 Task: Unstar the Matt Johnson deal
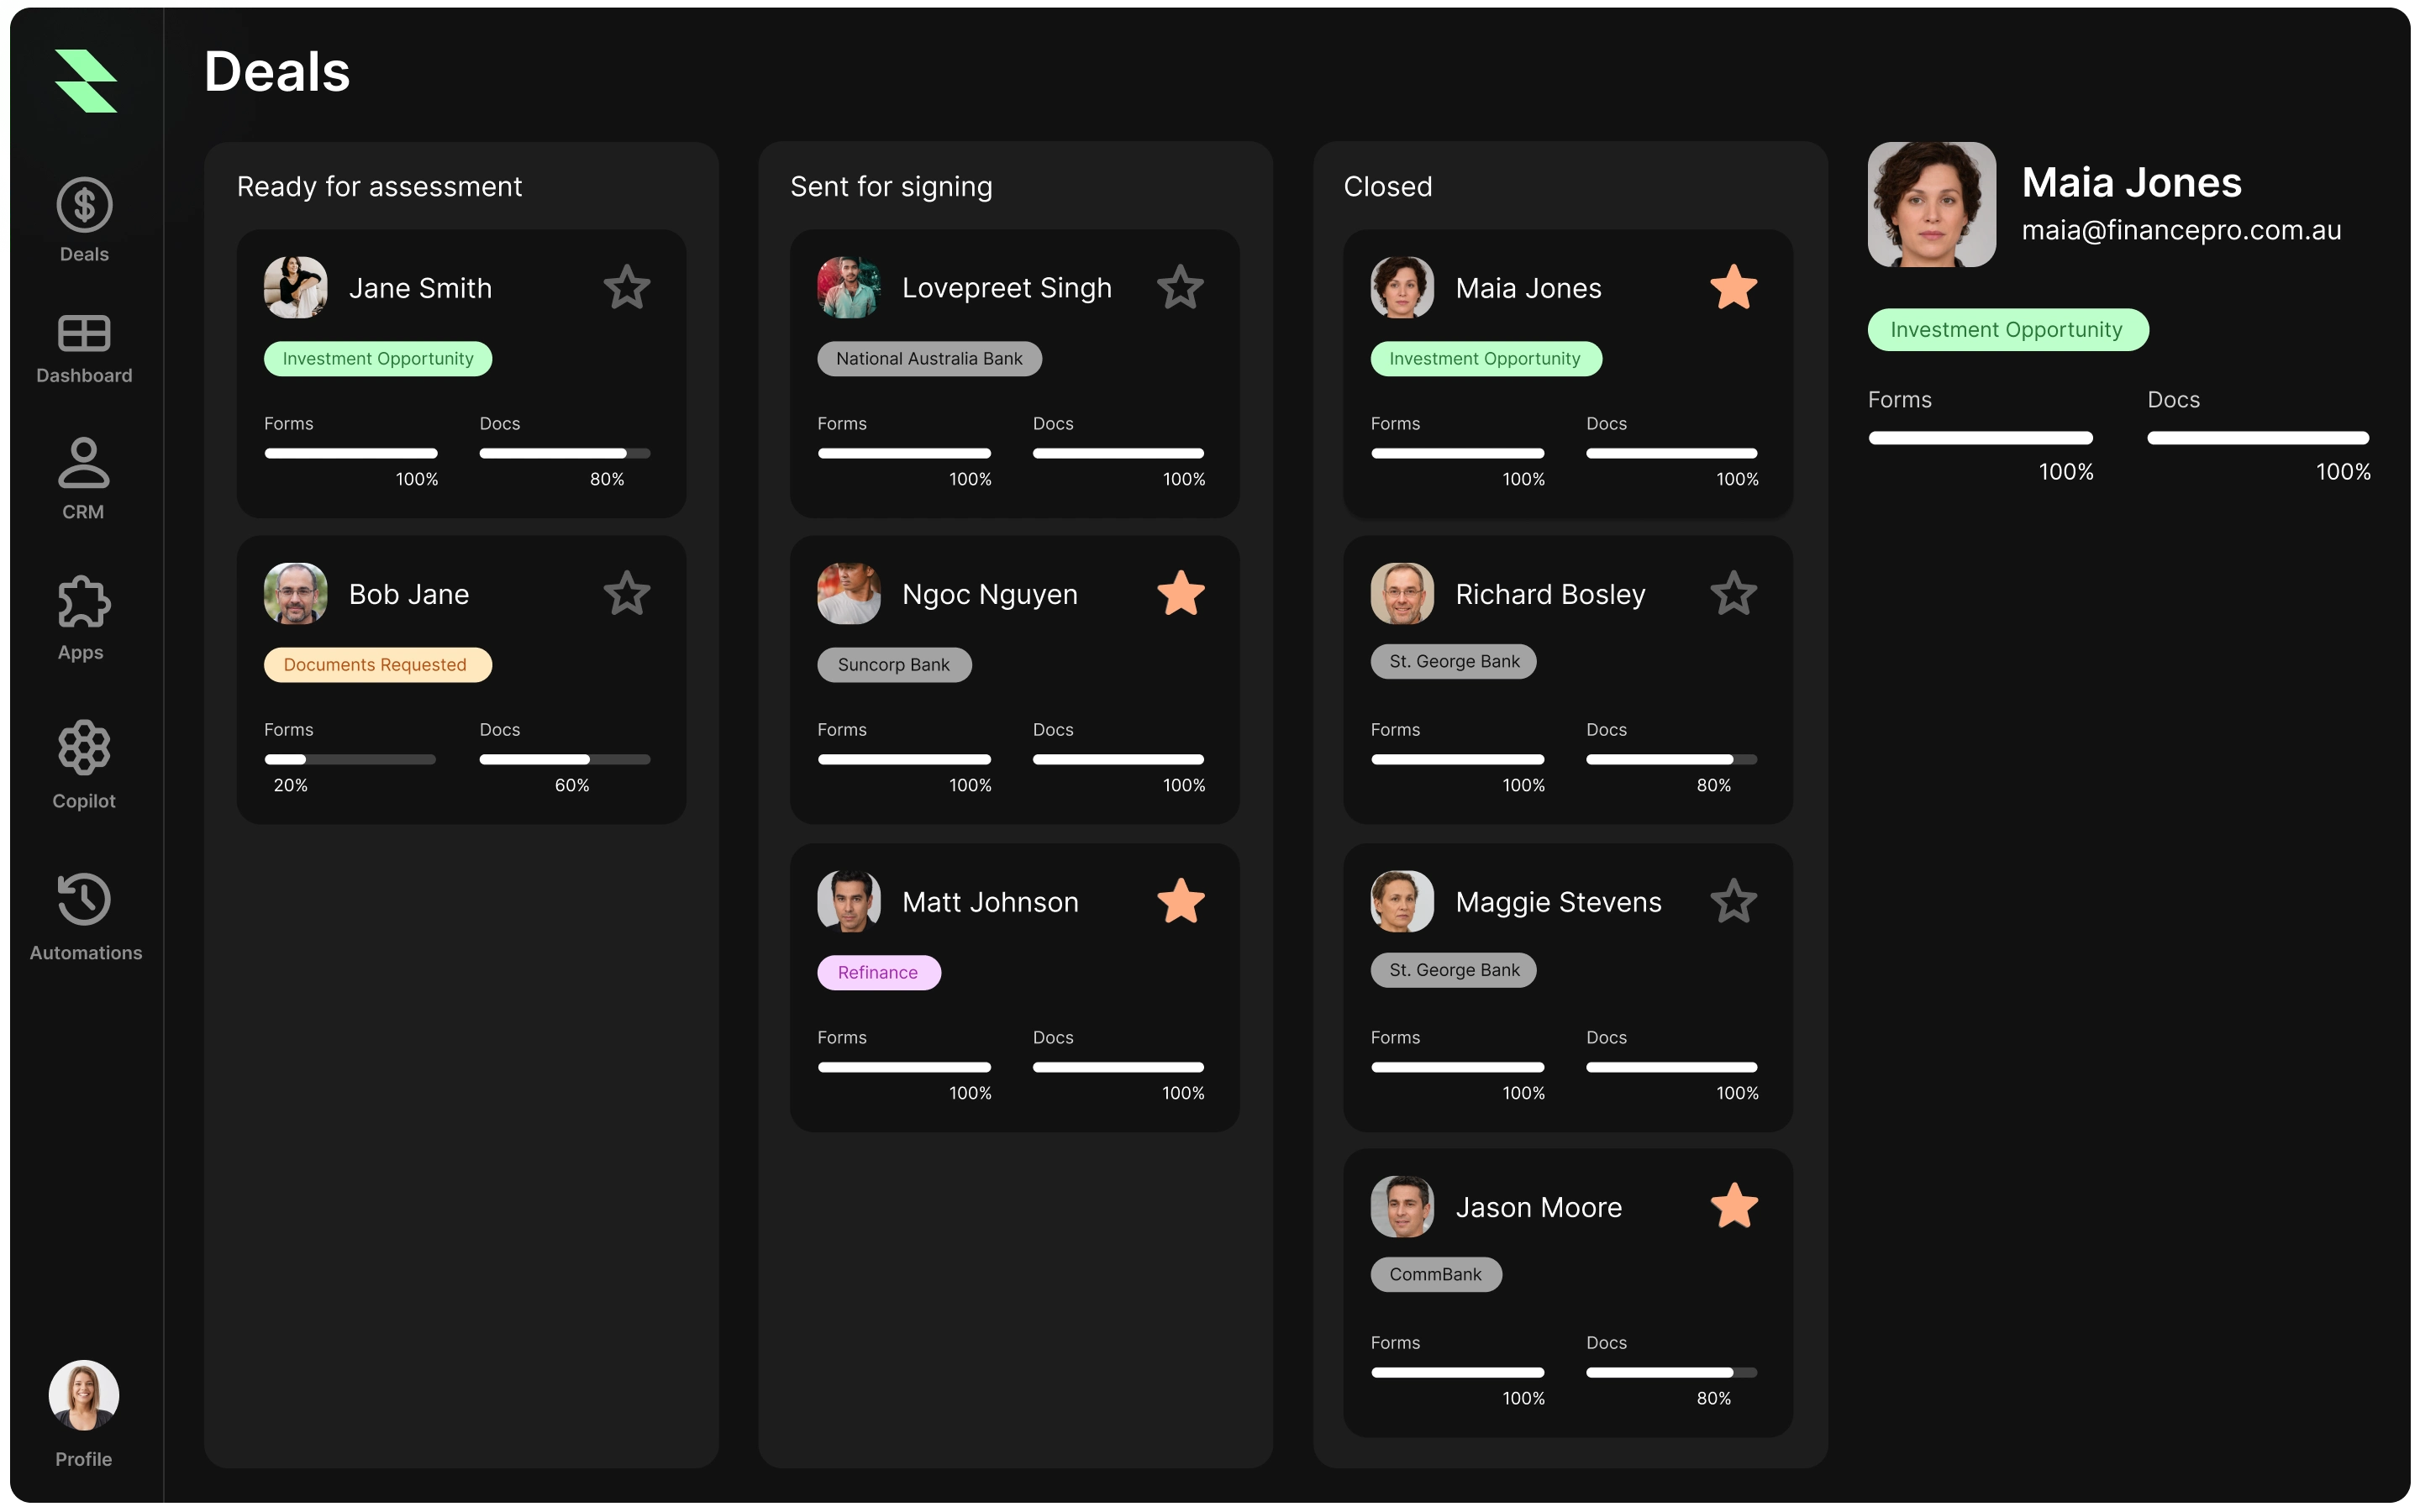pyautogui.click(x=1180, y=901)
